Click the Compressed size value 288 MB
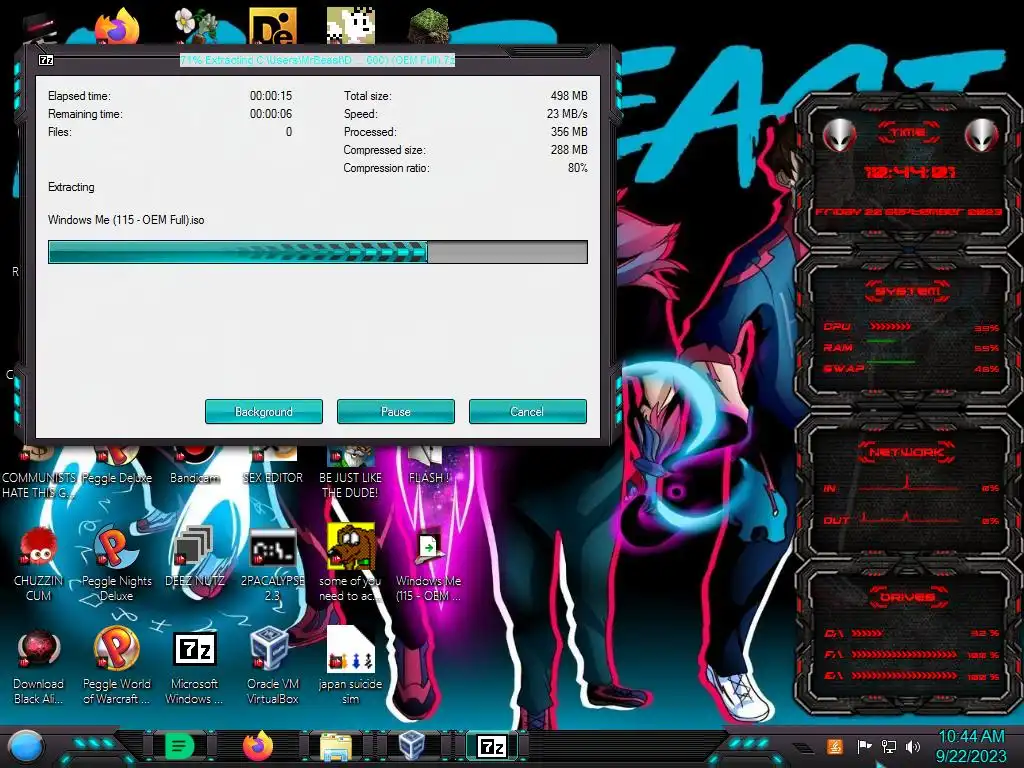1024x768 pixels. (x=569, y=150)
